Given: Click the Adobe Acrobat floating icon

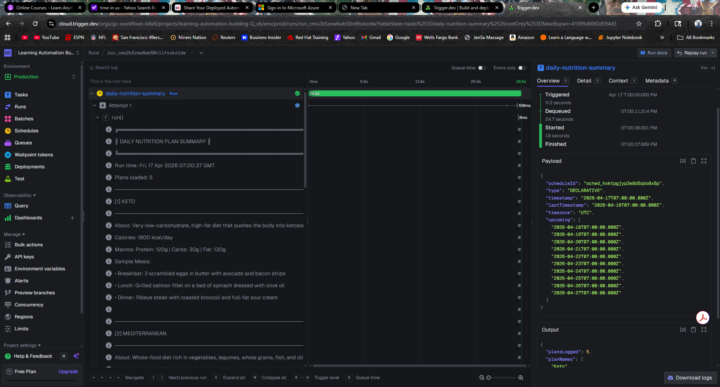Looking at the screenshot, I should coord(703,318).
